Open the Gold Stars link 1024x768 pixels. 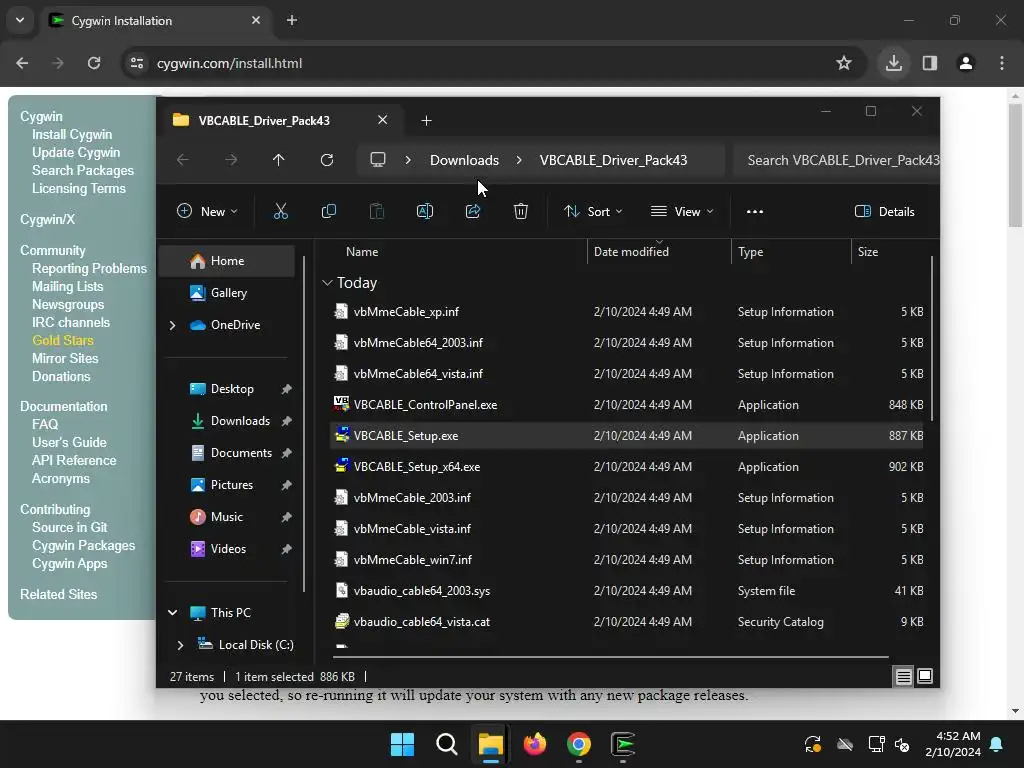pyautogui.click(x=63, y=340)
